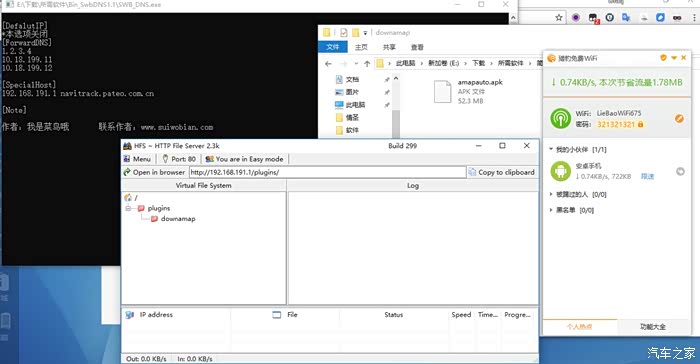
Task: Click 新加卷 (E:) in the breadcrumb path
Action: [x=444, y=63]
